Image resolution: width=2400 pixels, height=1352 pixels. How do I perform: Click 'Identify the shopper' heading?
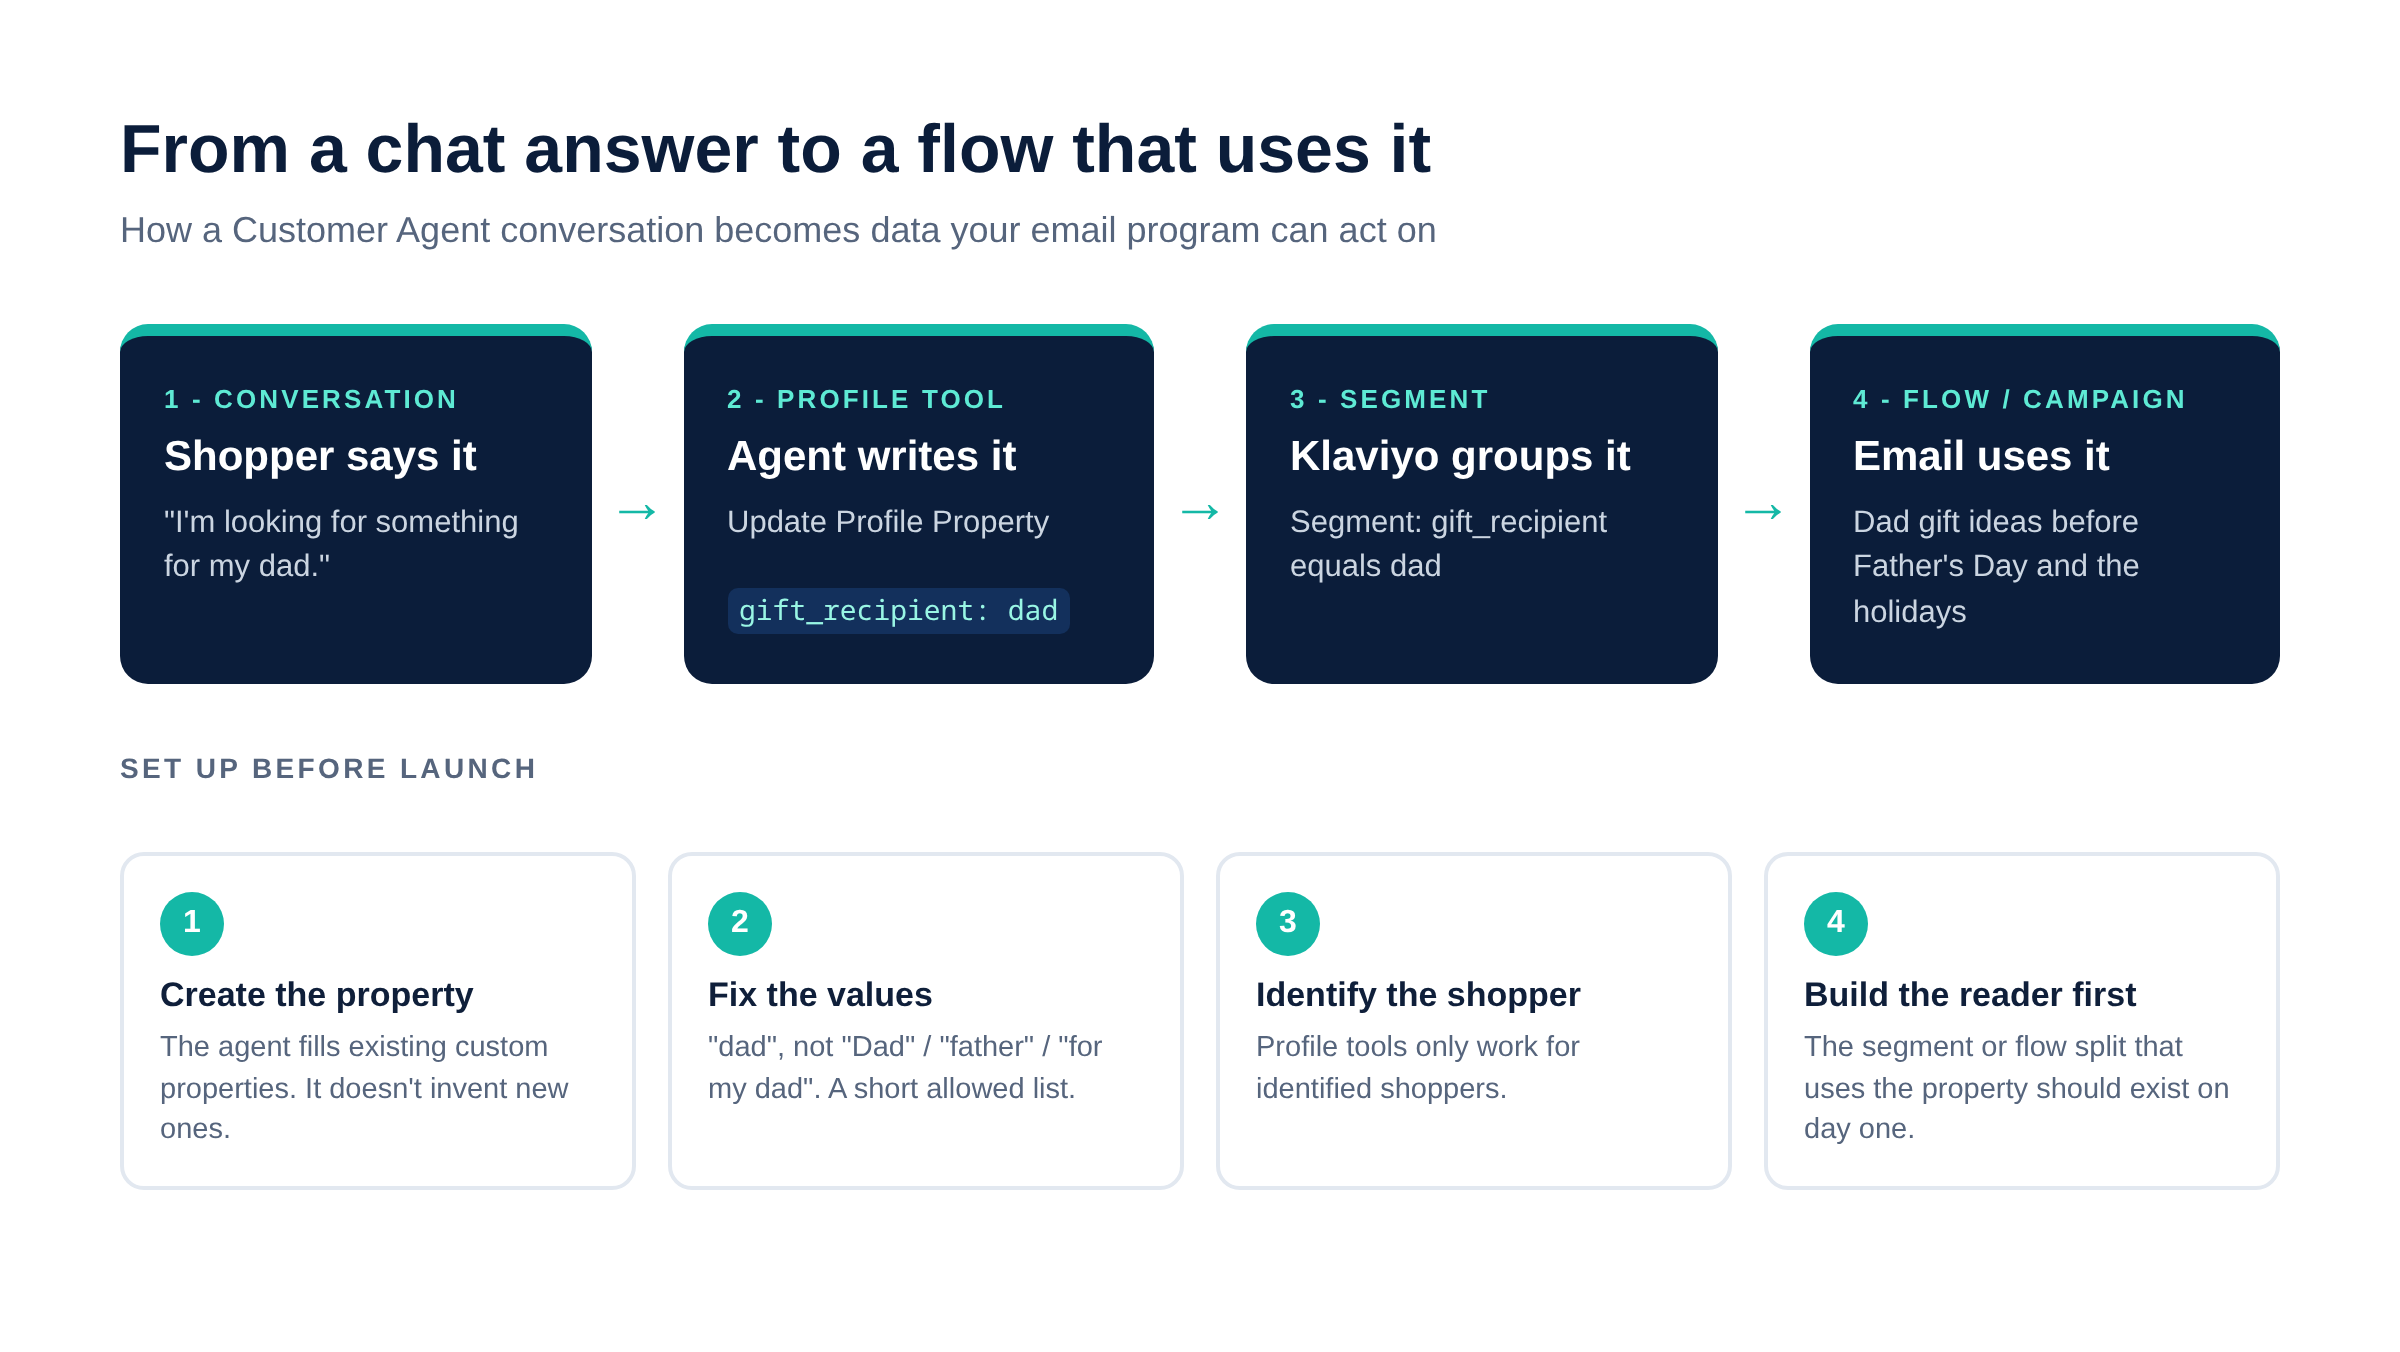[1418, 995]
